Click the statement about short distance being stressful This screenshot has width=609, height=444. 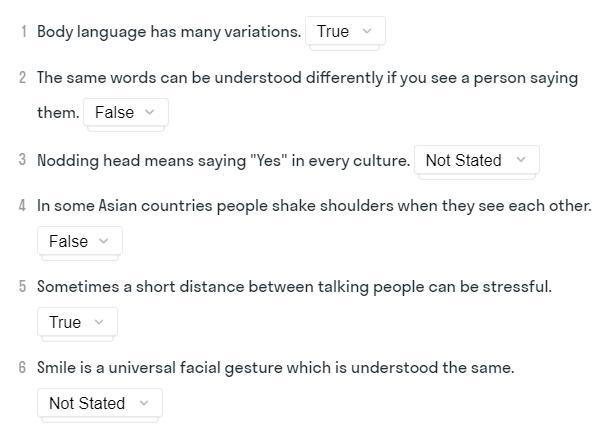[x=294, y=287]
